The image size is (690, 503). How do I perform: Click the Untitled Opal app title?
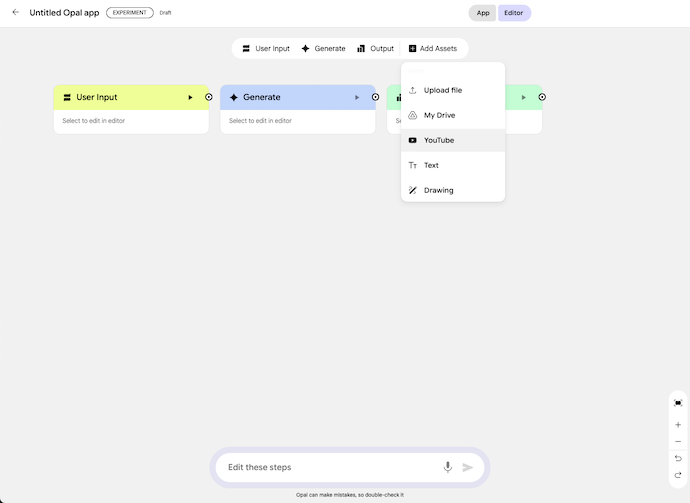(x=64, y=13)
